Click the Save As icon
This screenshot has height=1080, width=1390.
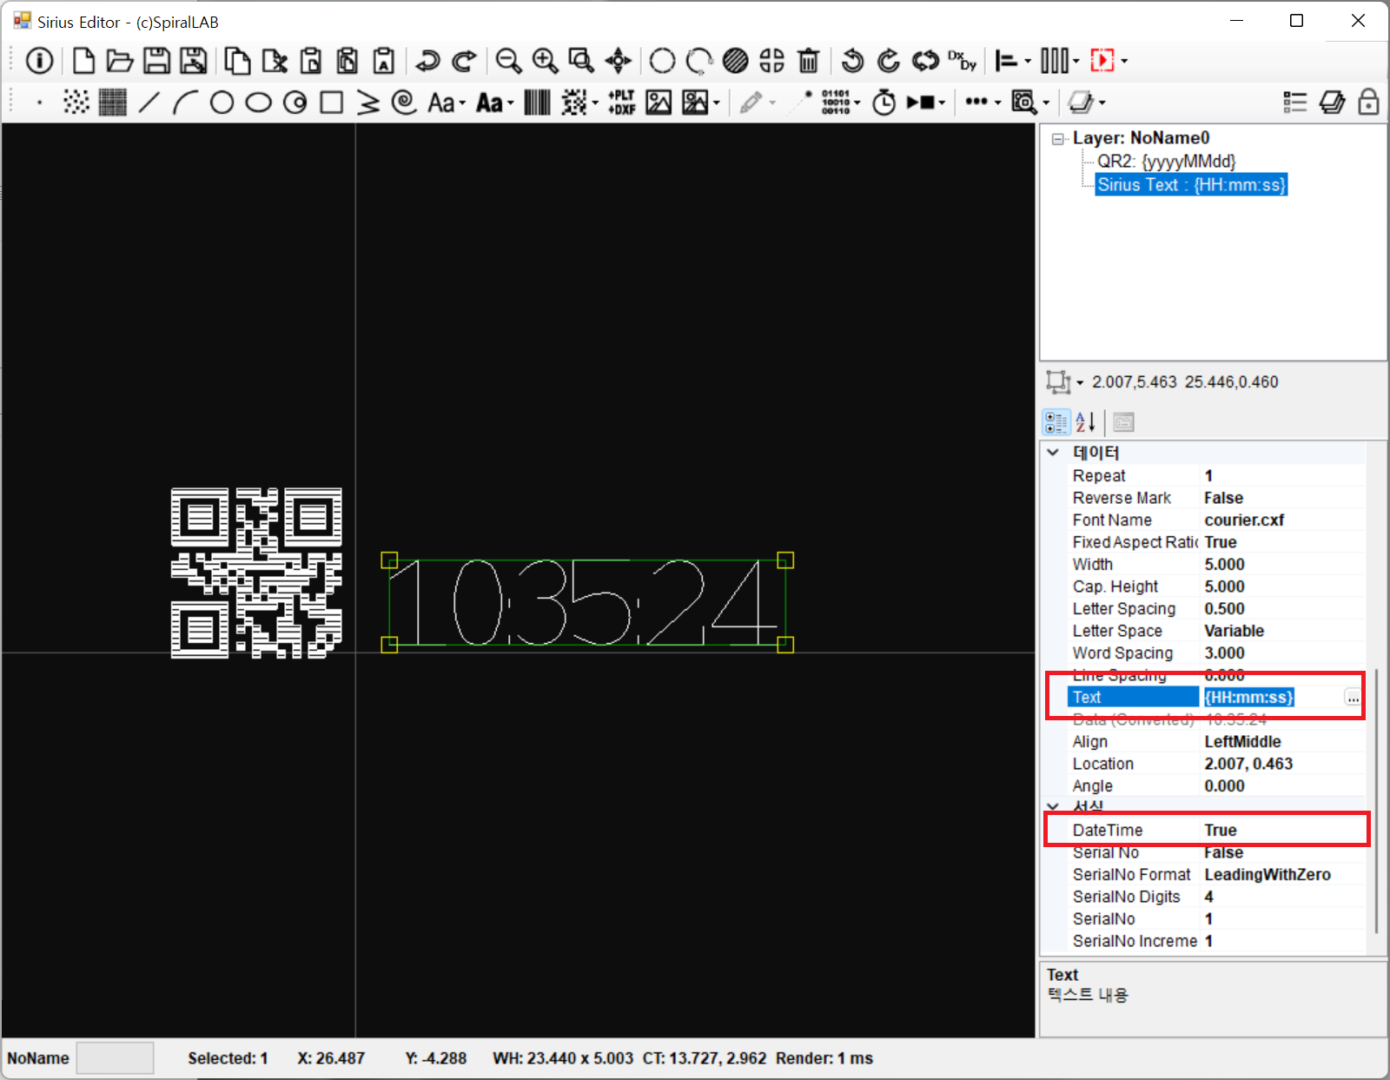193,61
